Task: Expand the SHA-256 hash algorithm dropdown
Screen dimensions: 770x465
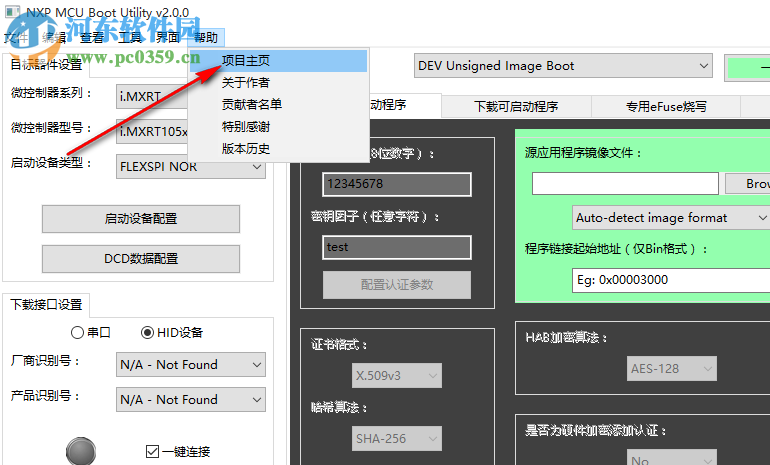Action: (397, 438)
